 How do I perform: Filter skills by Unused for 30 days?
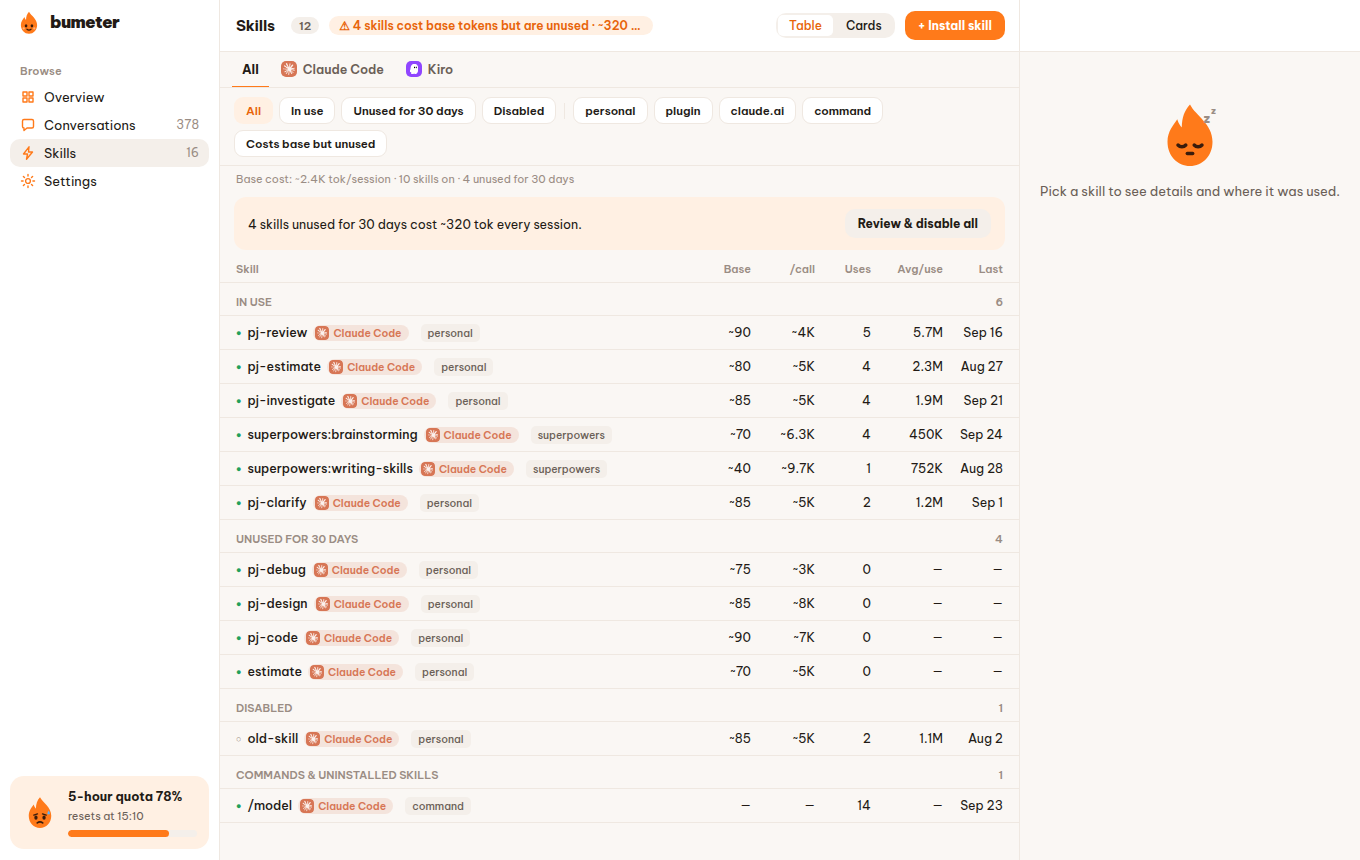(408, 111)
